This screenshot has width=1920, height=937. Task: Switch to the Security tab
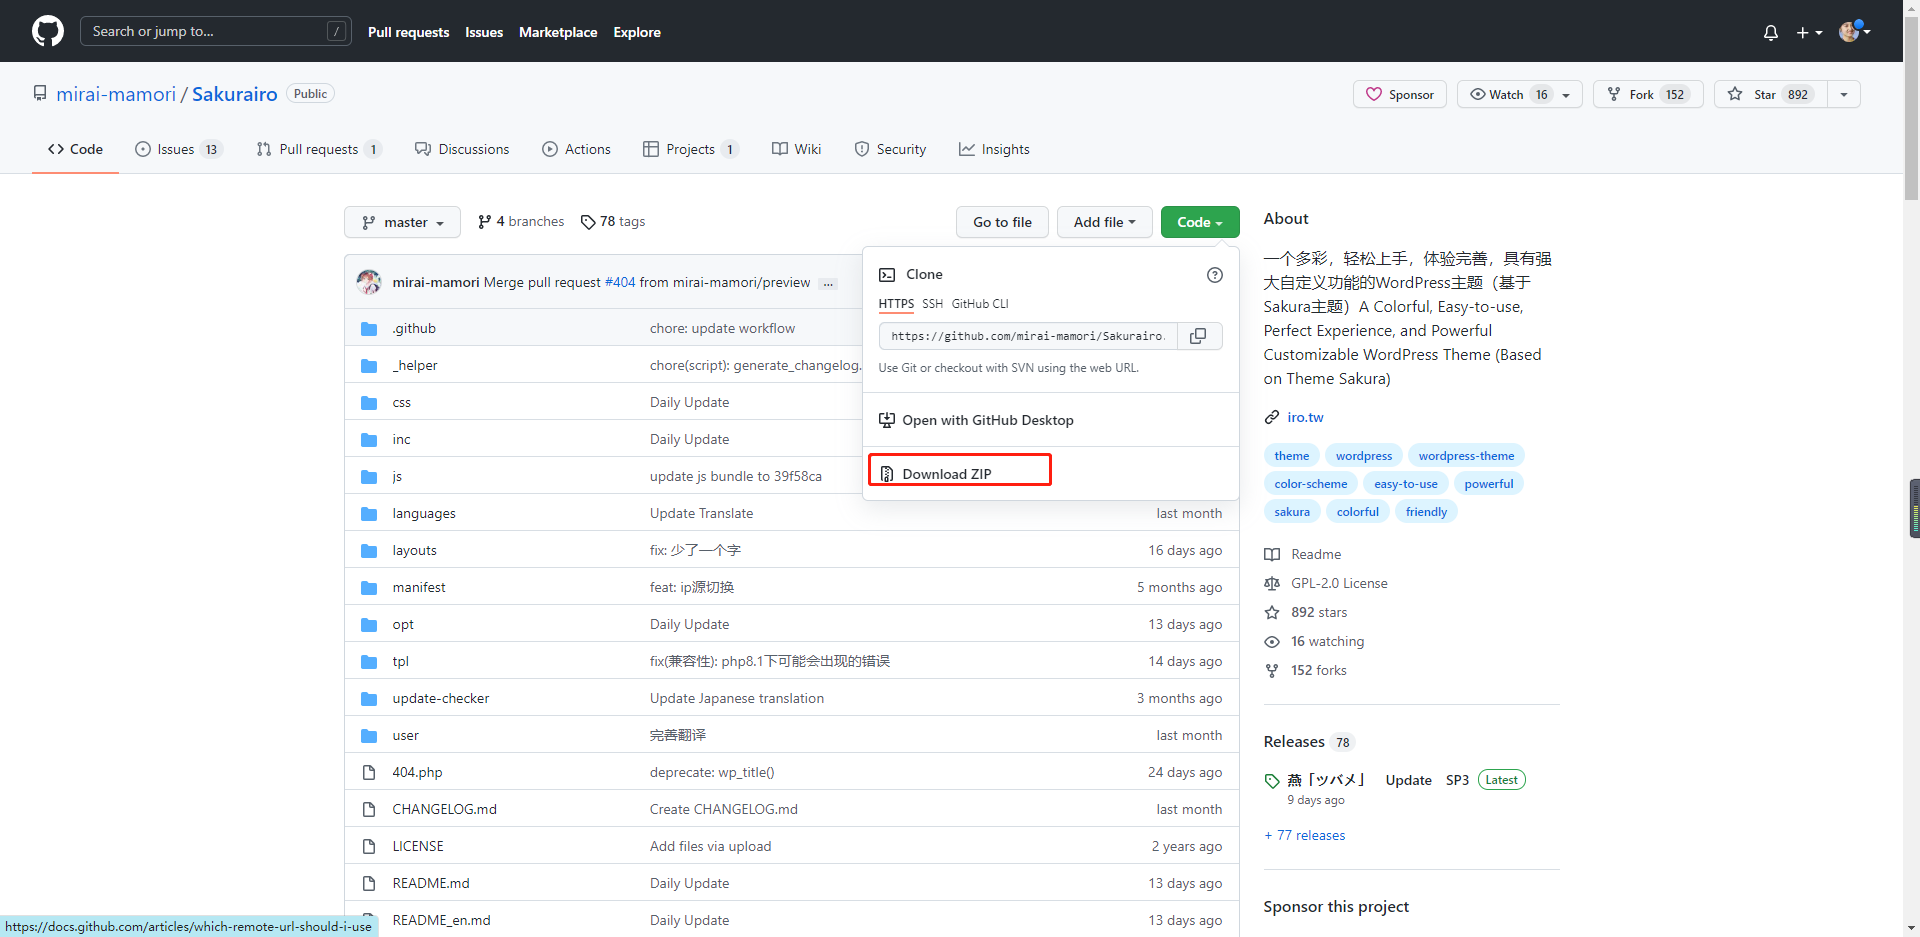[890, 149]
